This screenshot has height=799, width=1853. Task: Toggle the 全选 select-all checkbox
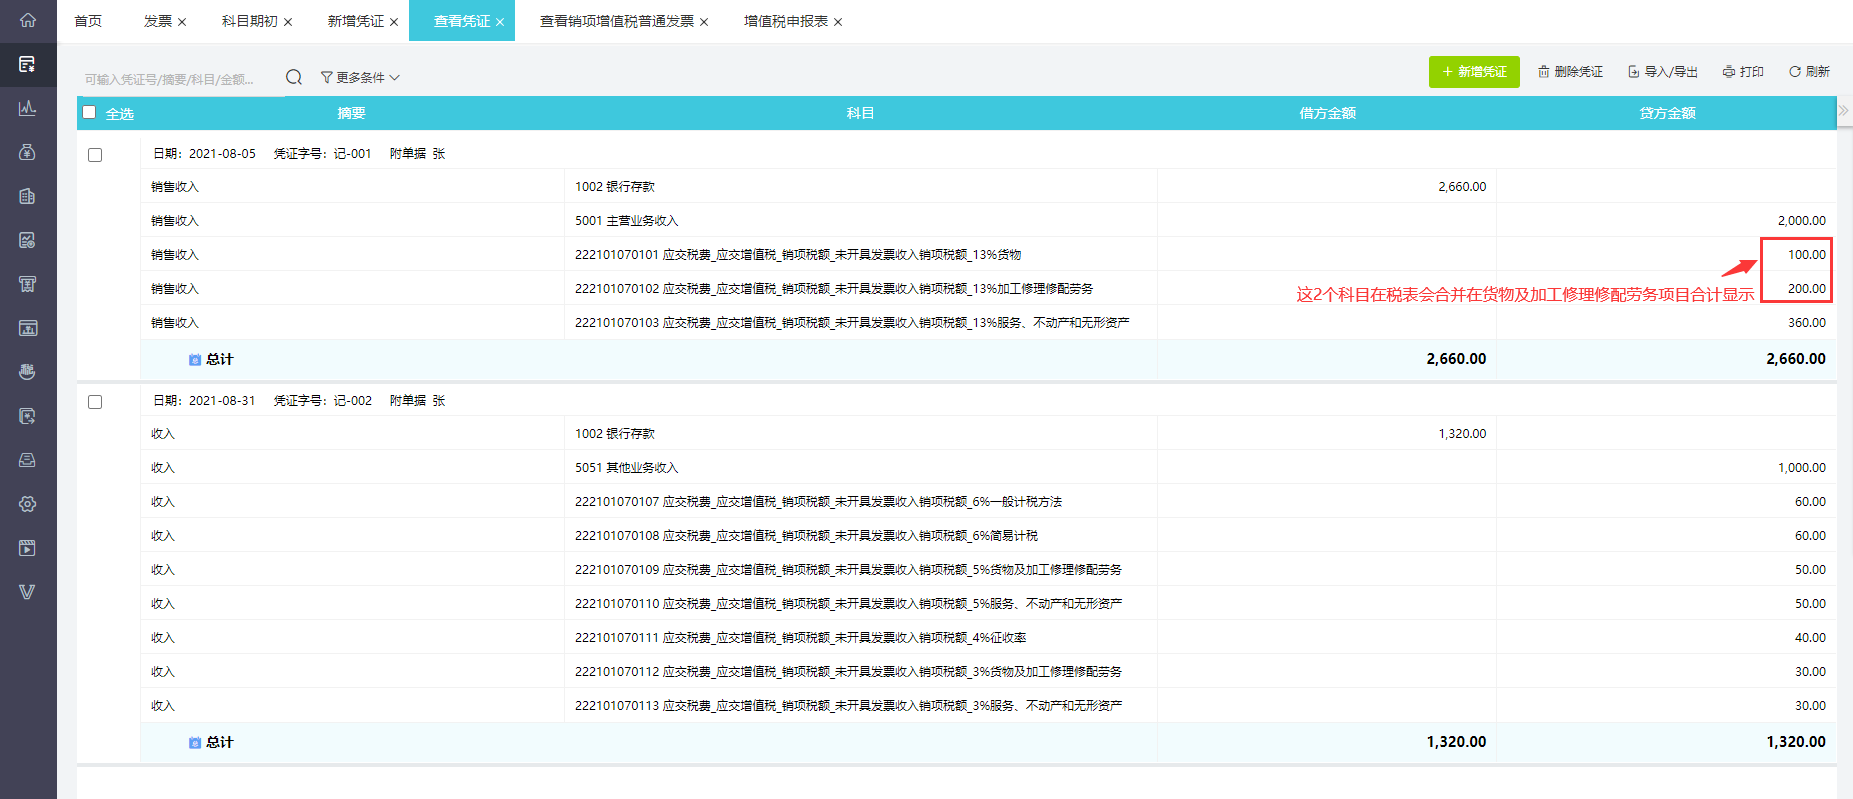pos(90,113)
